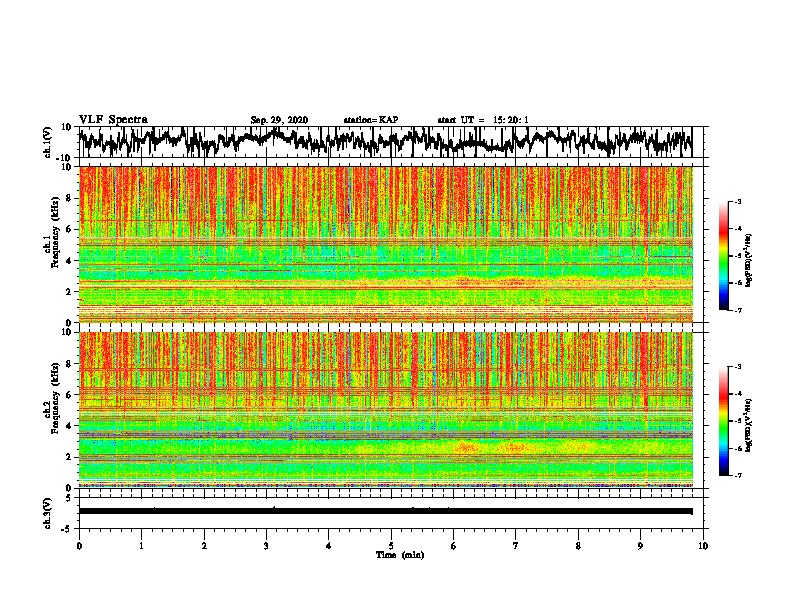Click the "4" kHz tick on ch.2 frequency axis
The height and width of the screenshot is (612, 792).
pos(70,426)
